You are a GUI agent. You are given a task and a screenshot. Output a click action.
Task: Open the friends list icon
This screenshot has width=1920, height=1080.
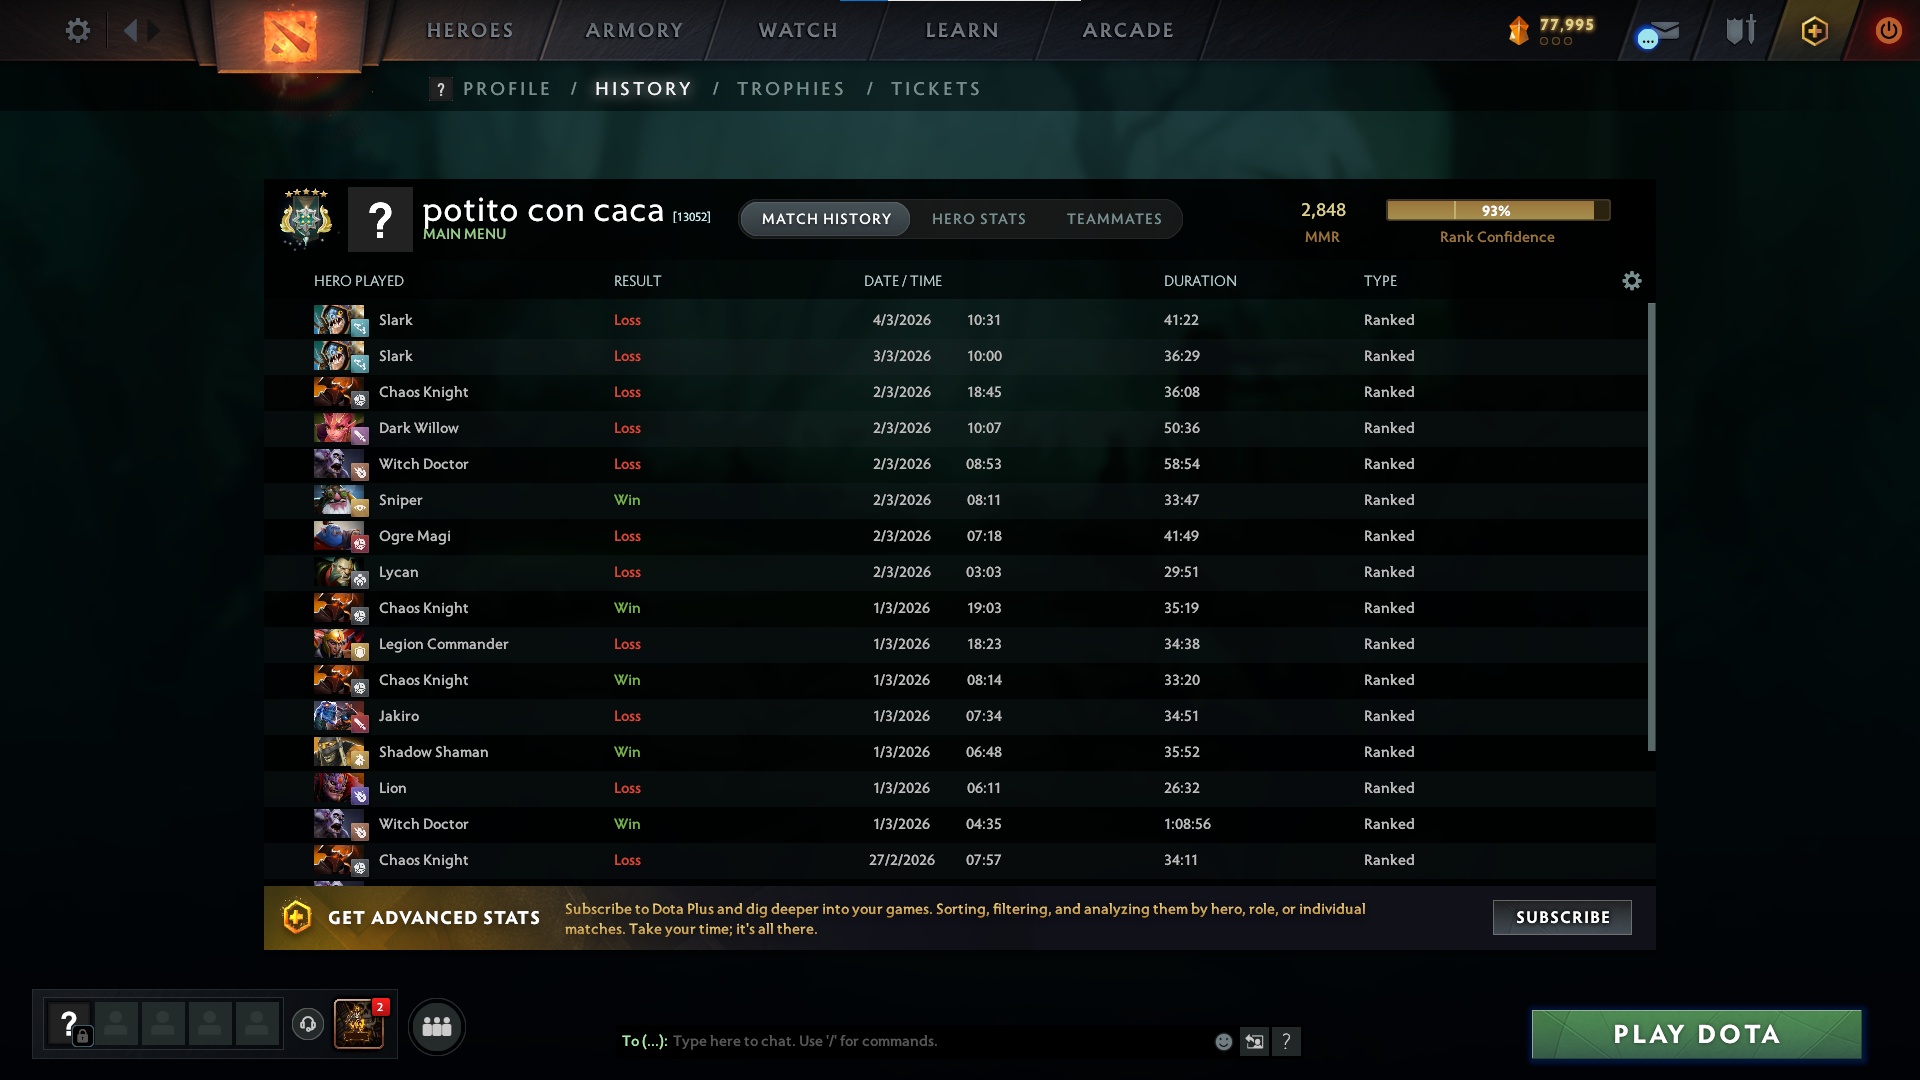437,1026
